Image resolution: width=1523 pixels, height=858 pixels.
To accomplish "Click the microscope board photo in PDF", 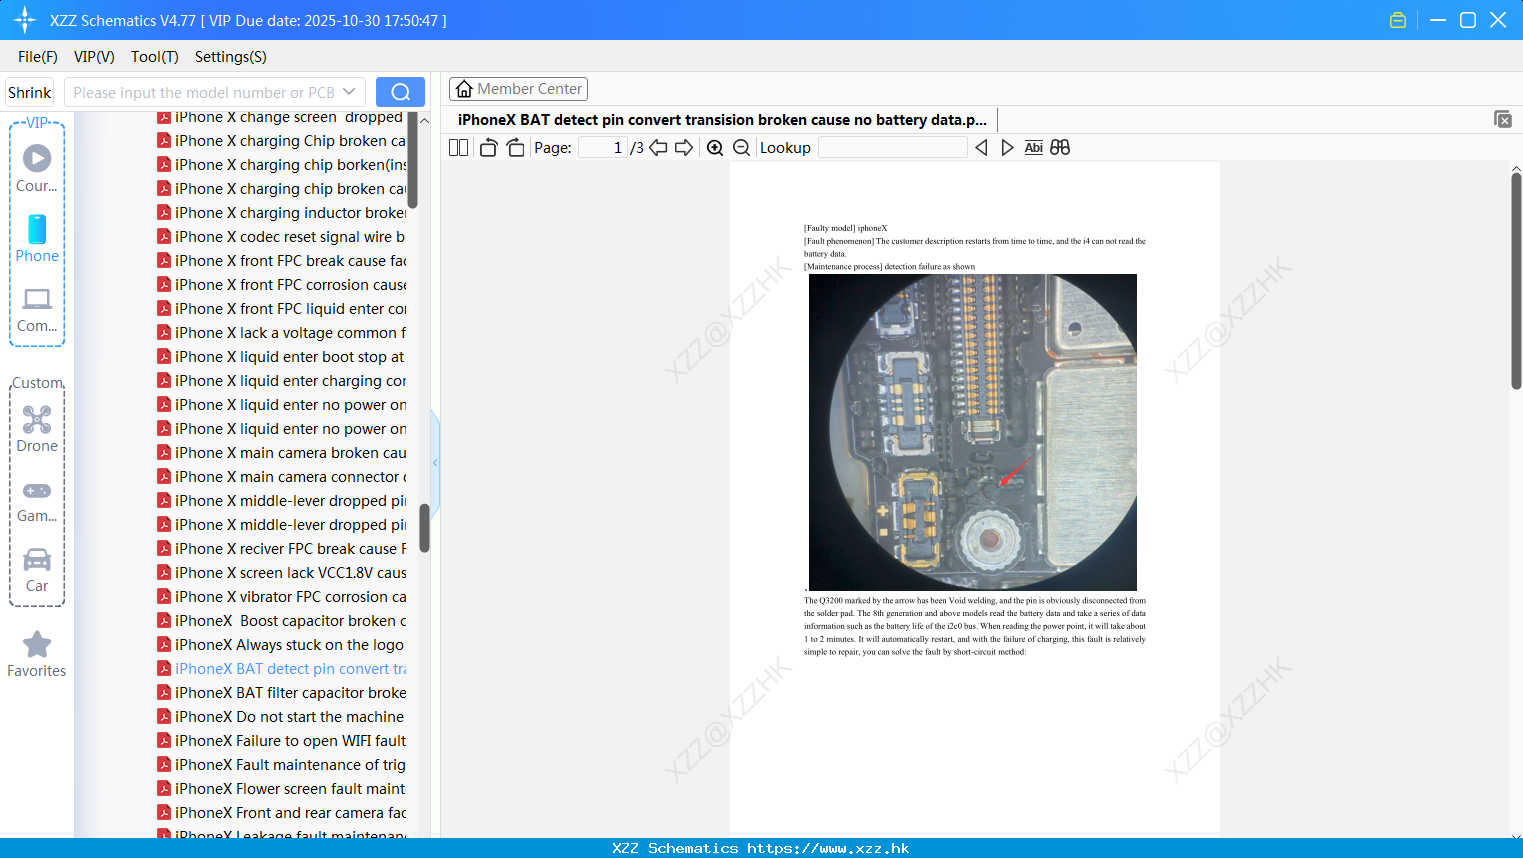I will pyautogui.click(x=972, y=432).
